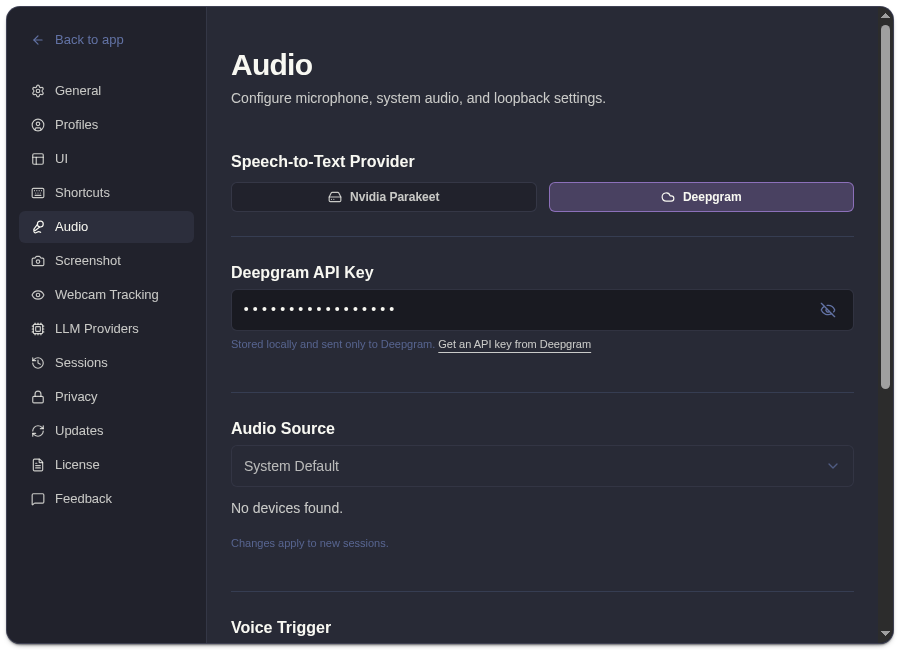Click the Feedback speech bubble icon
Screen dimensions: 900x650
click(38, 499)
